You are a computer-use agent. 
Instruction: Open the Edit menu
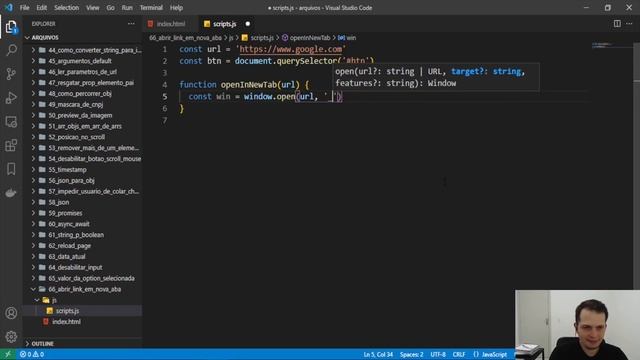pos(41,8)
